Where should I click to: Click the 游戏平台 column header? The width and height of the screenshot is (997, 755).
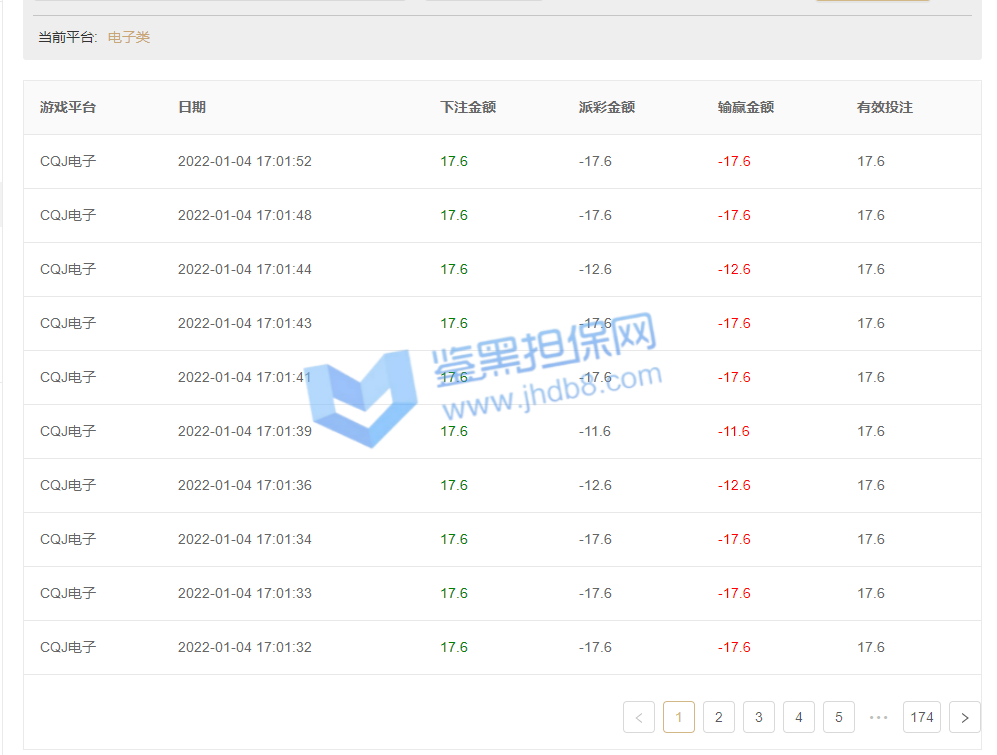point(68,107)
